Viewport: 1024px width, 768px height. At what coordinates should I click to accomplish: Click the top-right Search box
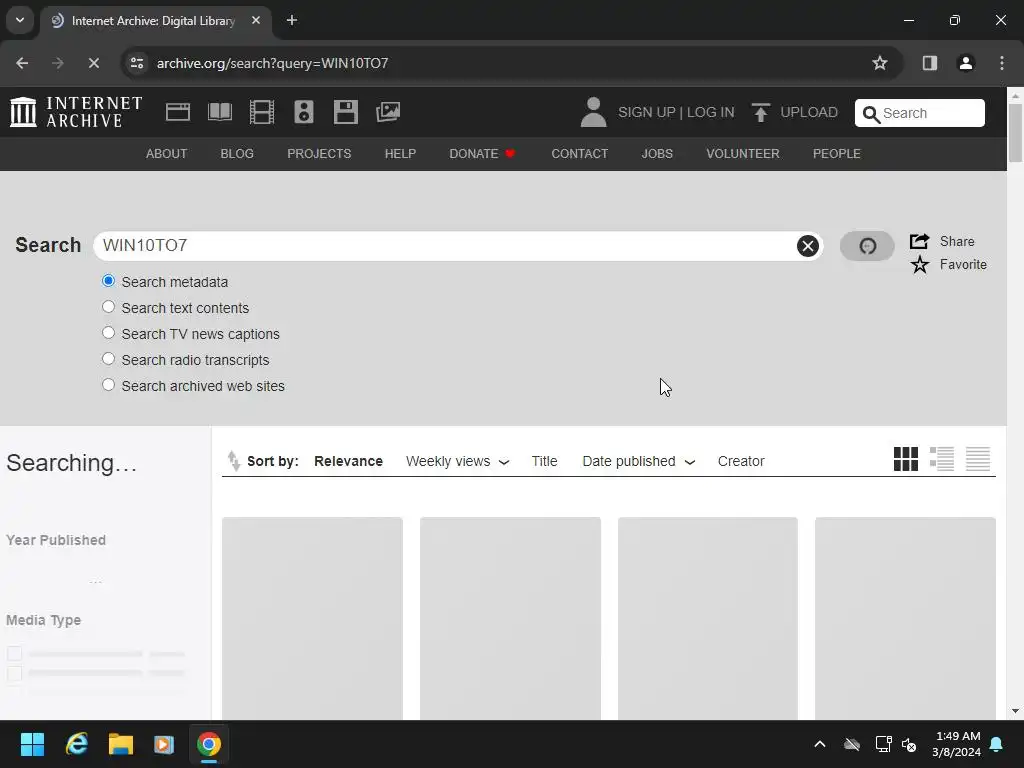[x=920, y=113]
